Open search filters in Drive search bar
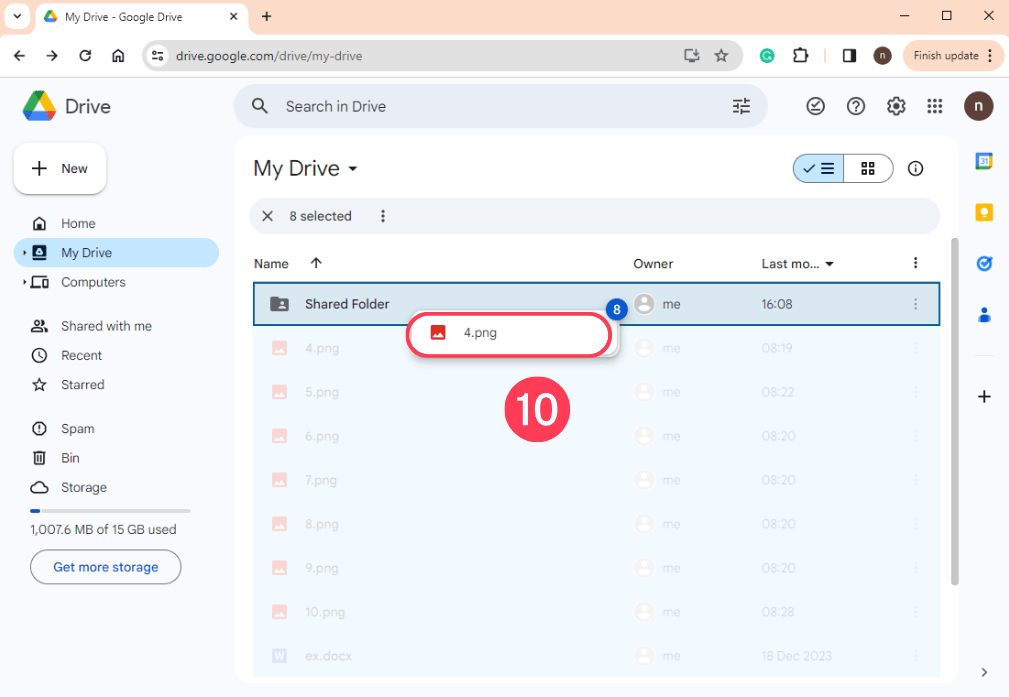 [x=741, y=105]
